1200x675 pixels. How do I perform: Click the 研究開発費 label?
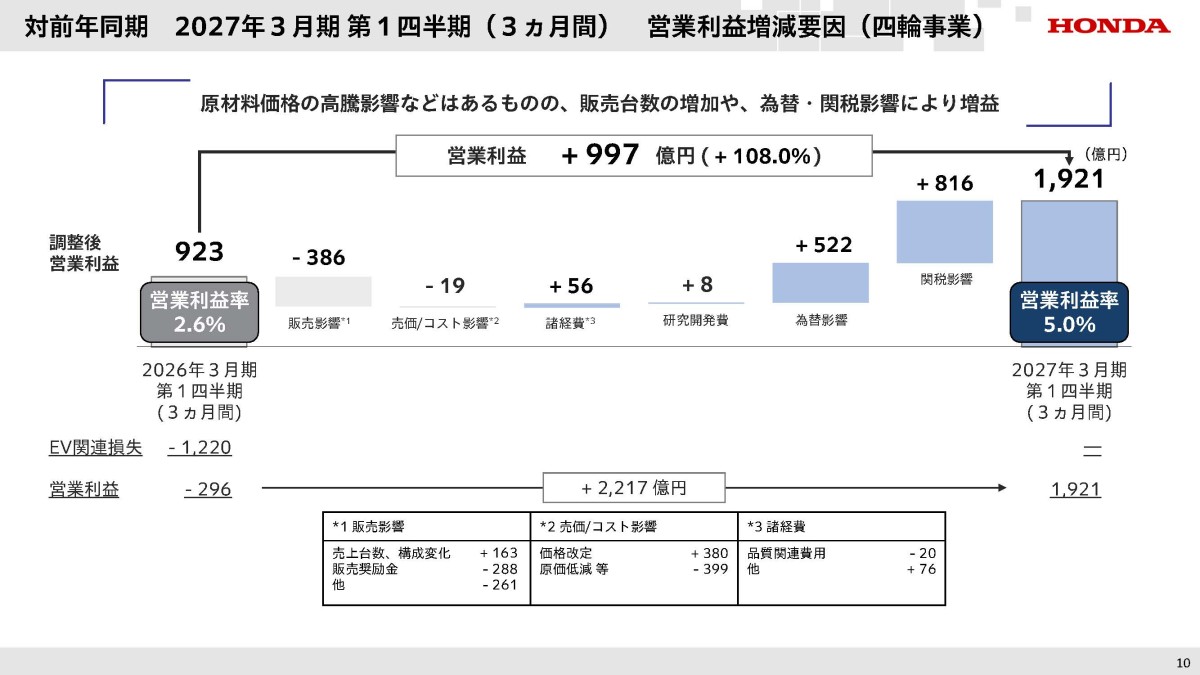696,321
